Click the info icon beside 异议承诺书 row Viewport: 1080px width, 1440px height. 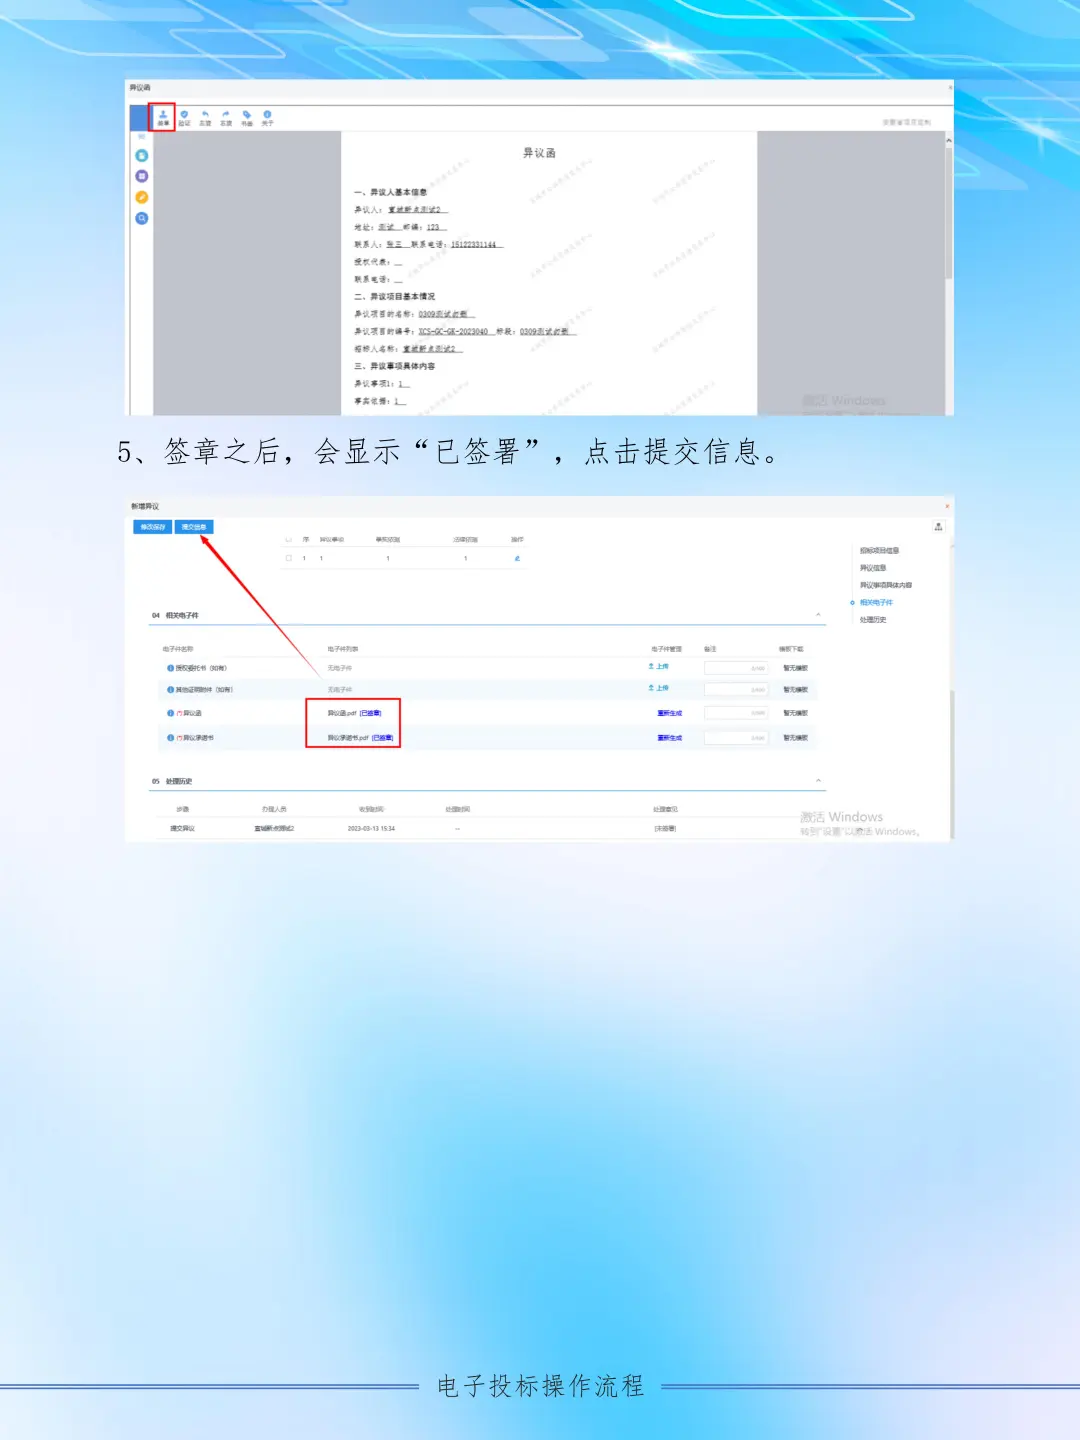[x=170, y=738]
